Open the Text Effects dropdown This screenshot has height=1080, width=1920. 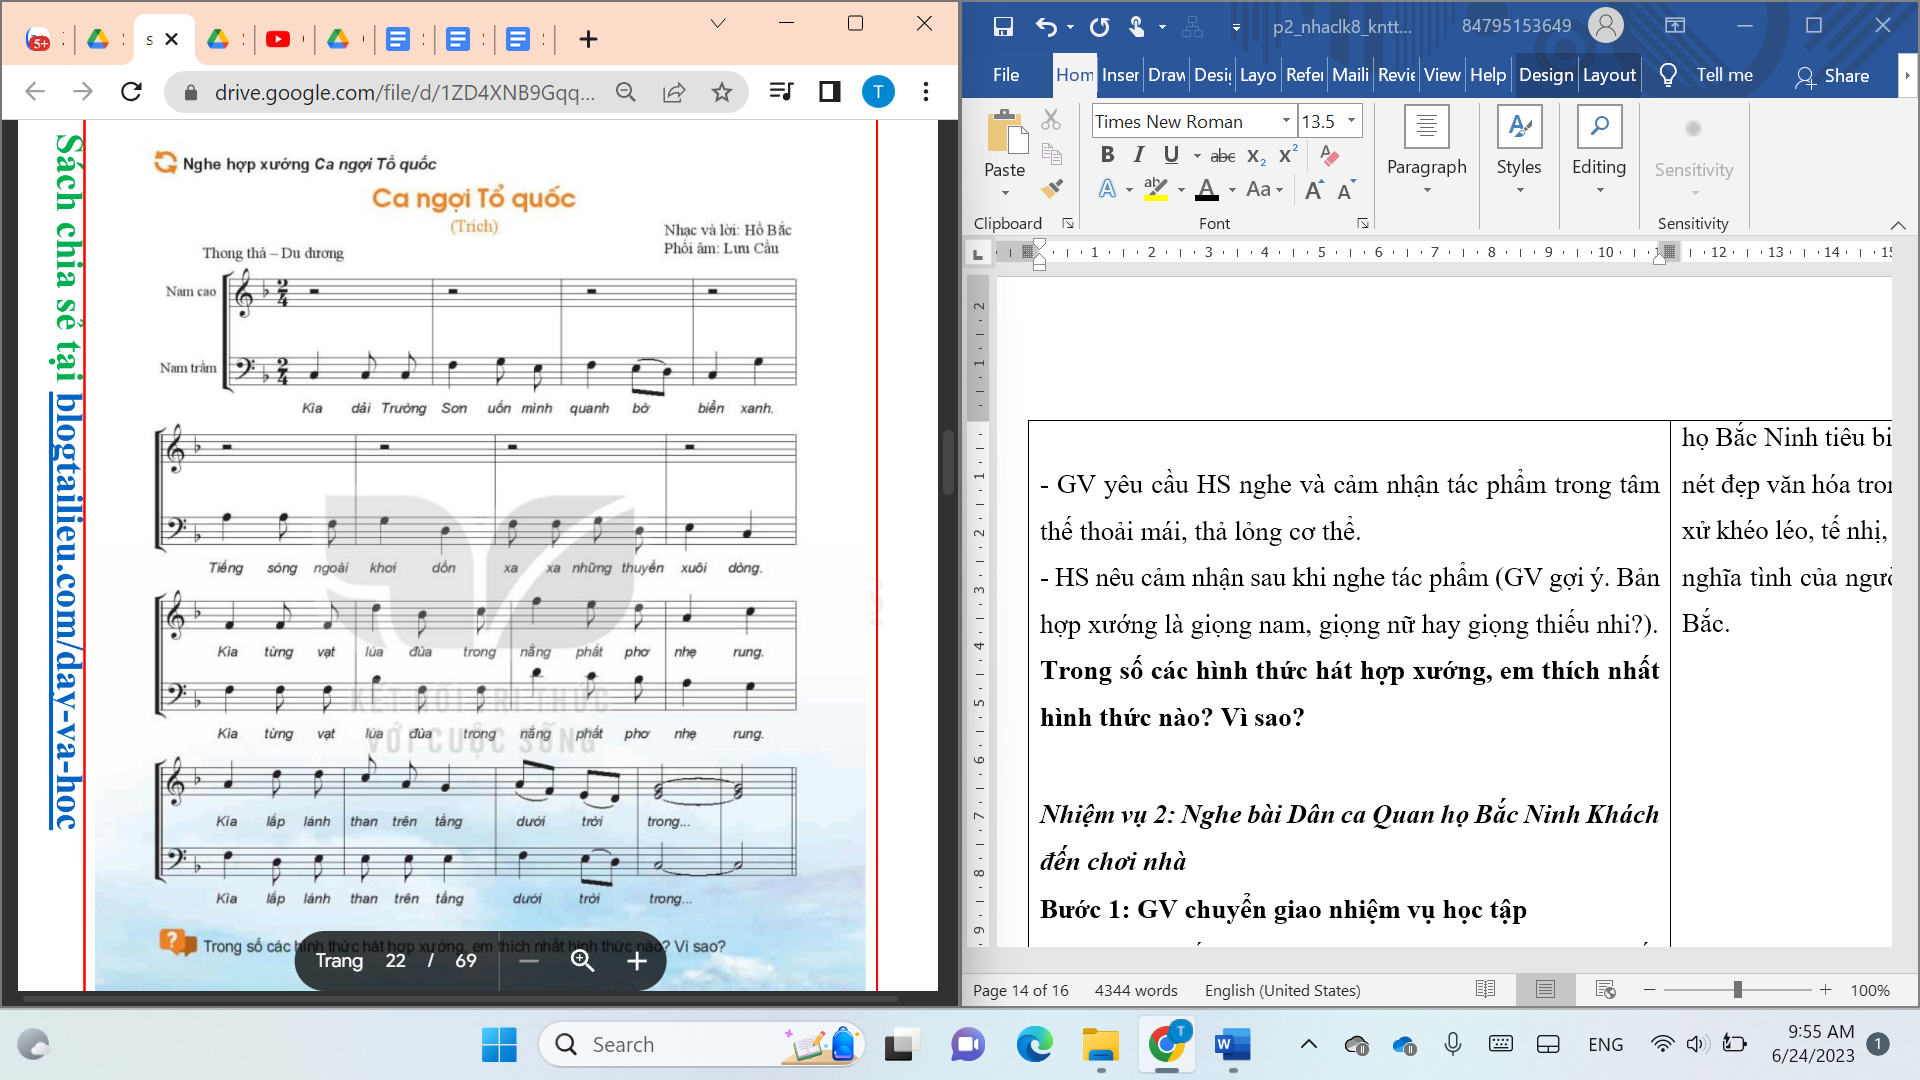(1129, 189)
